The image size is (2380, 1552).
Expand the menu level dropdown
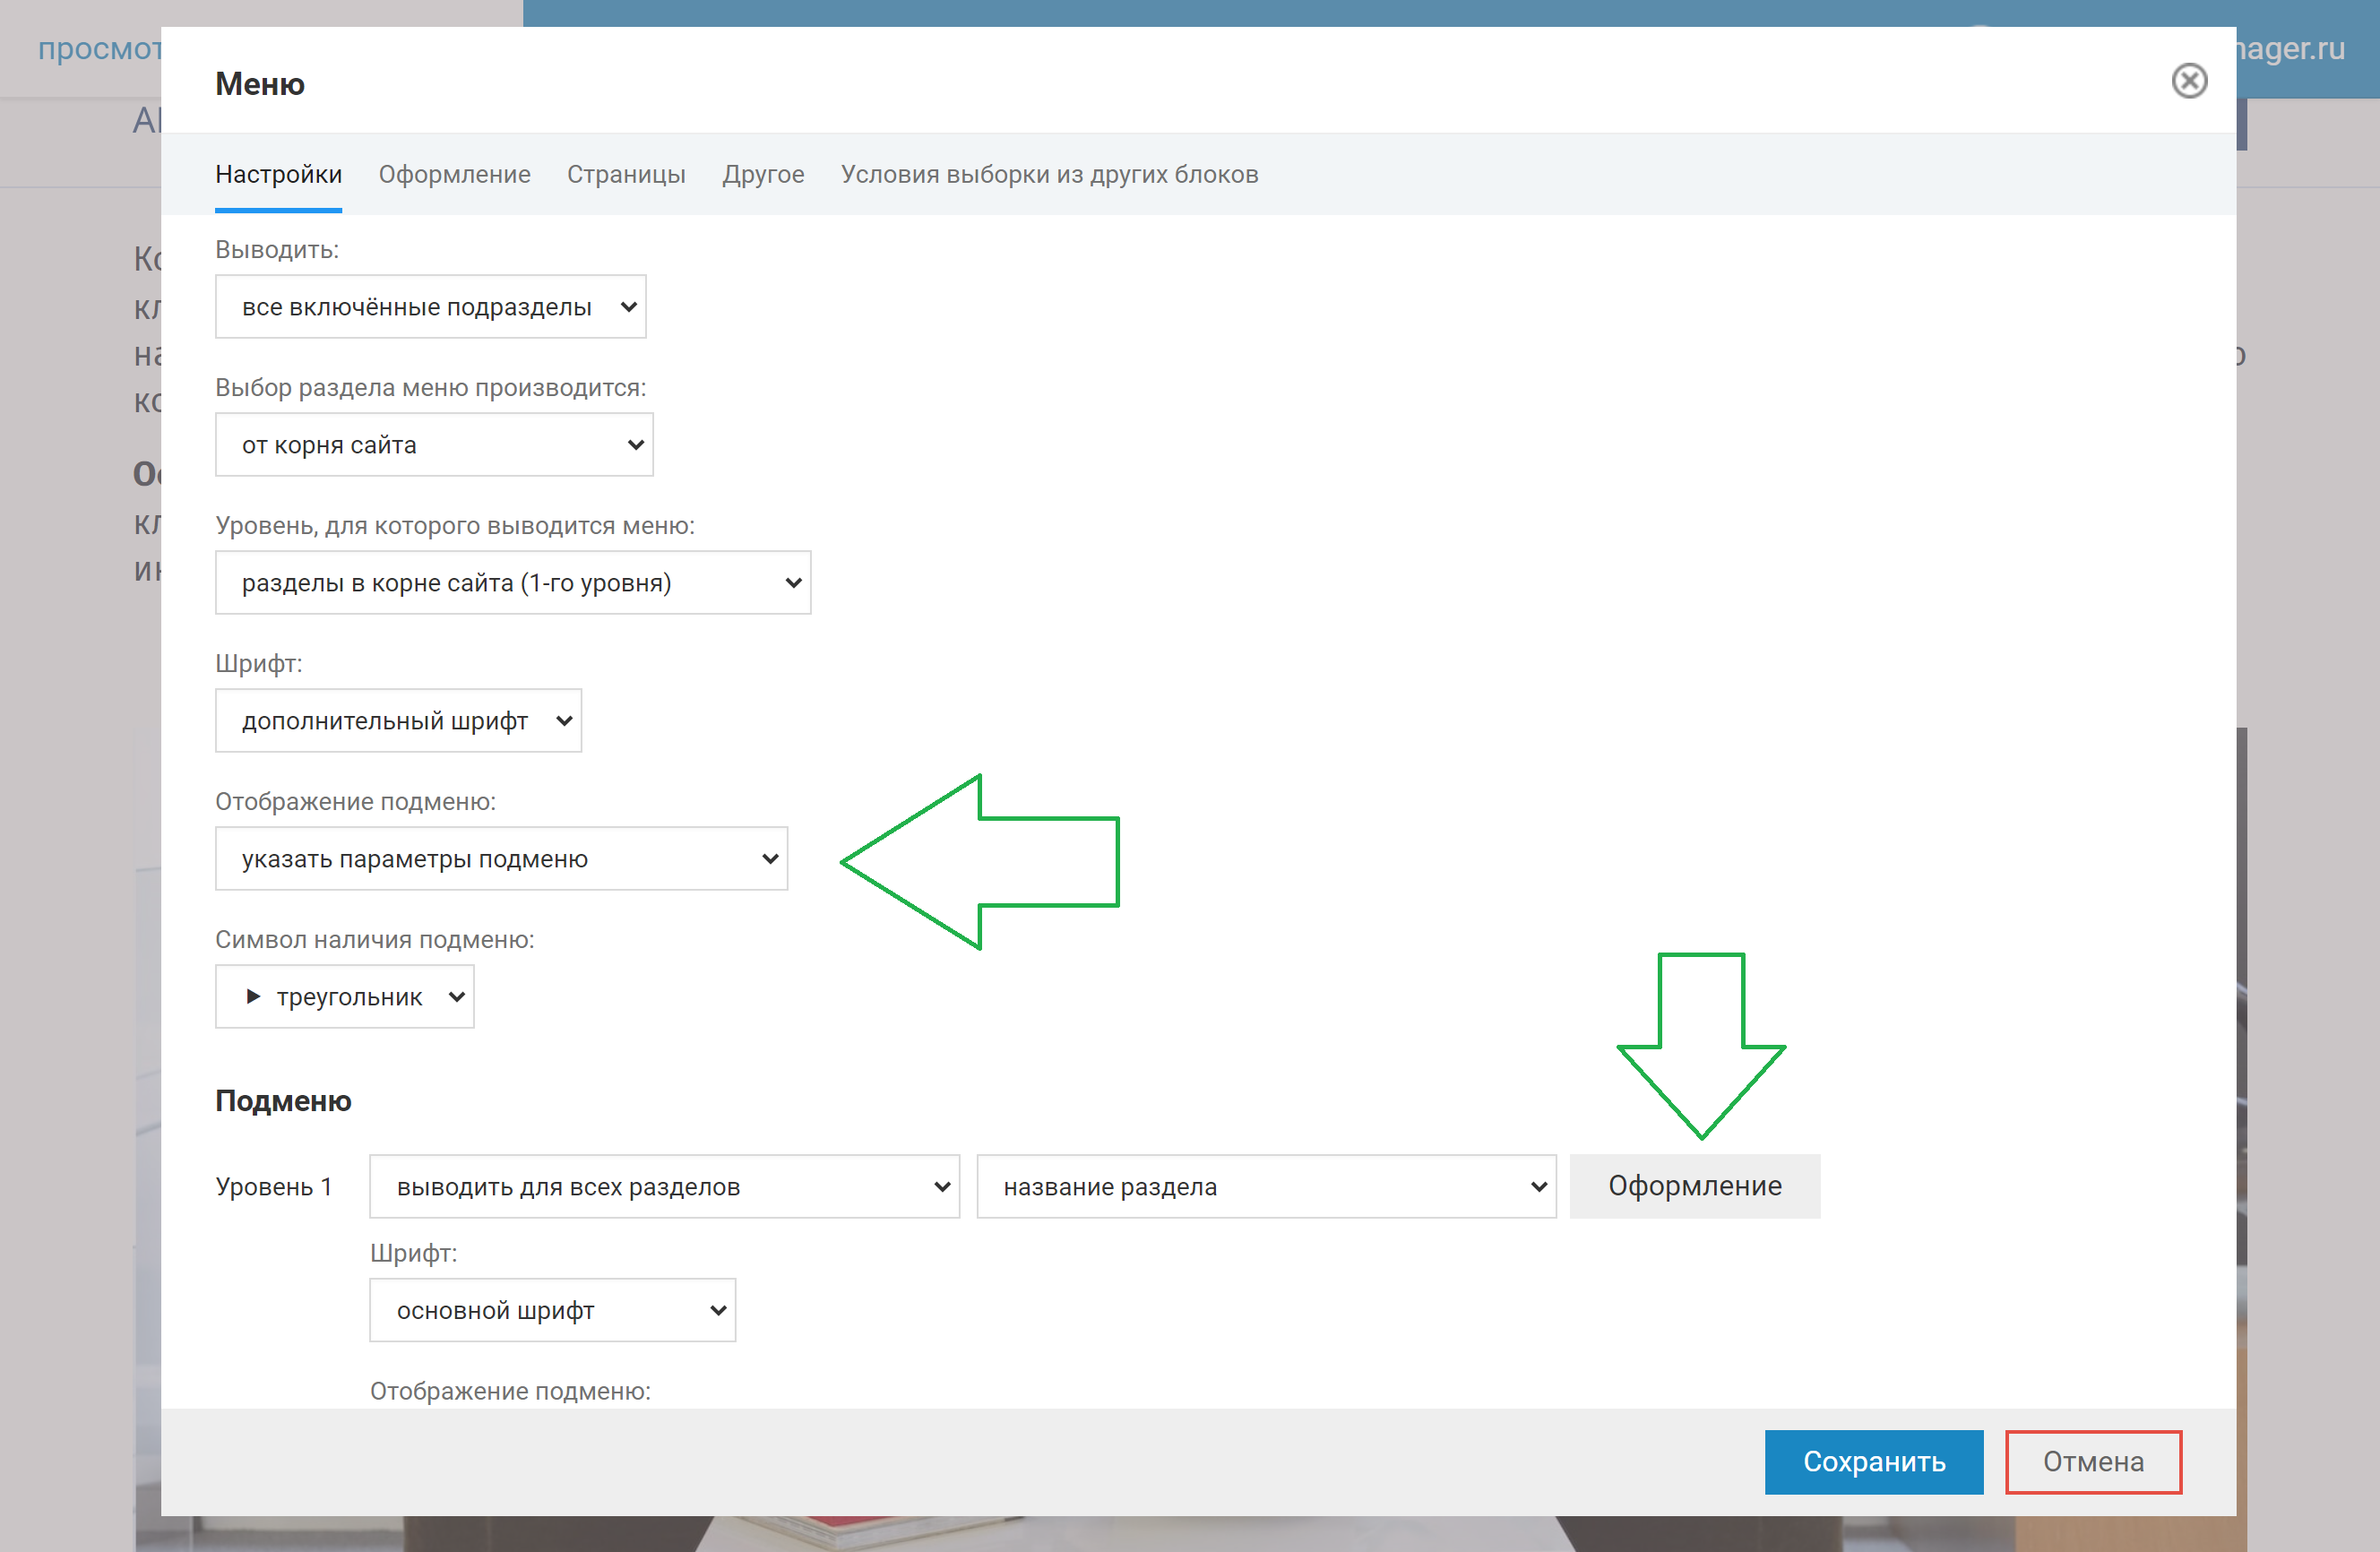512,583
